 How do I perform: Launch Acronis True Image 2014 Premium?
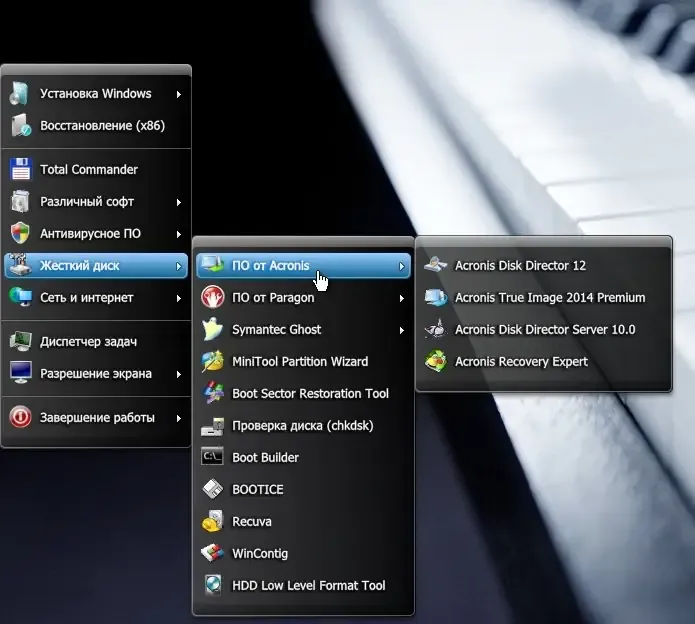coord(544,297)
